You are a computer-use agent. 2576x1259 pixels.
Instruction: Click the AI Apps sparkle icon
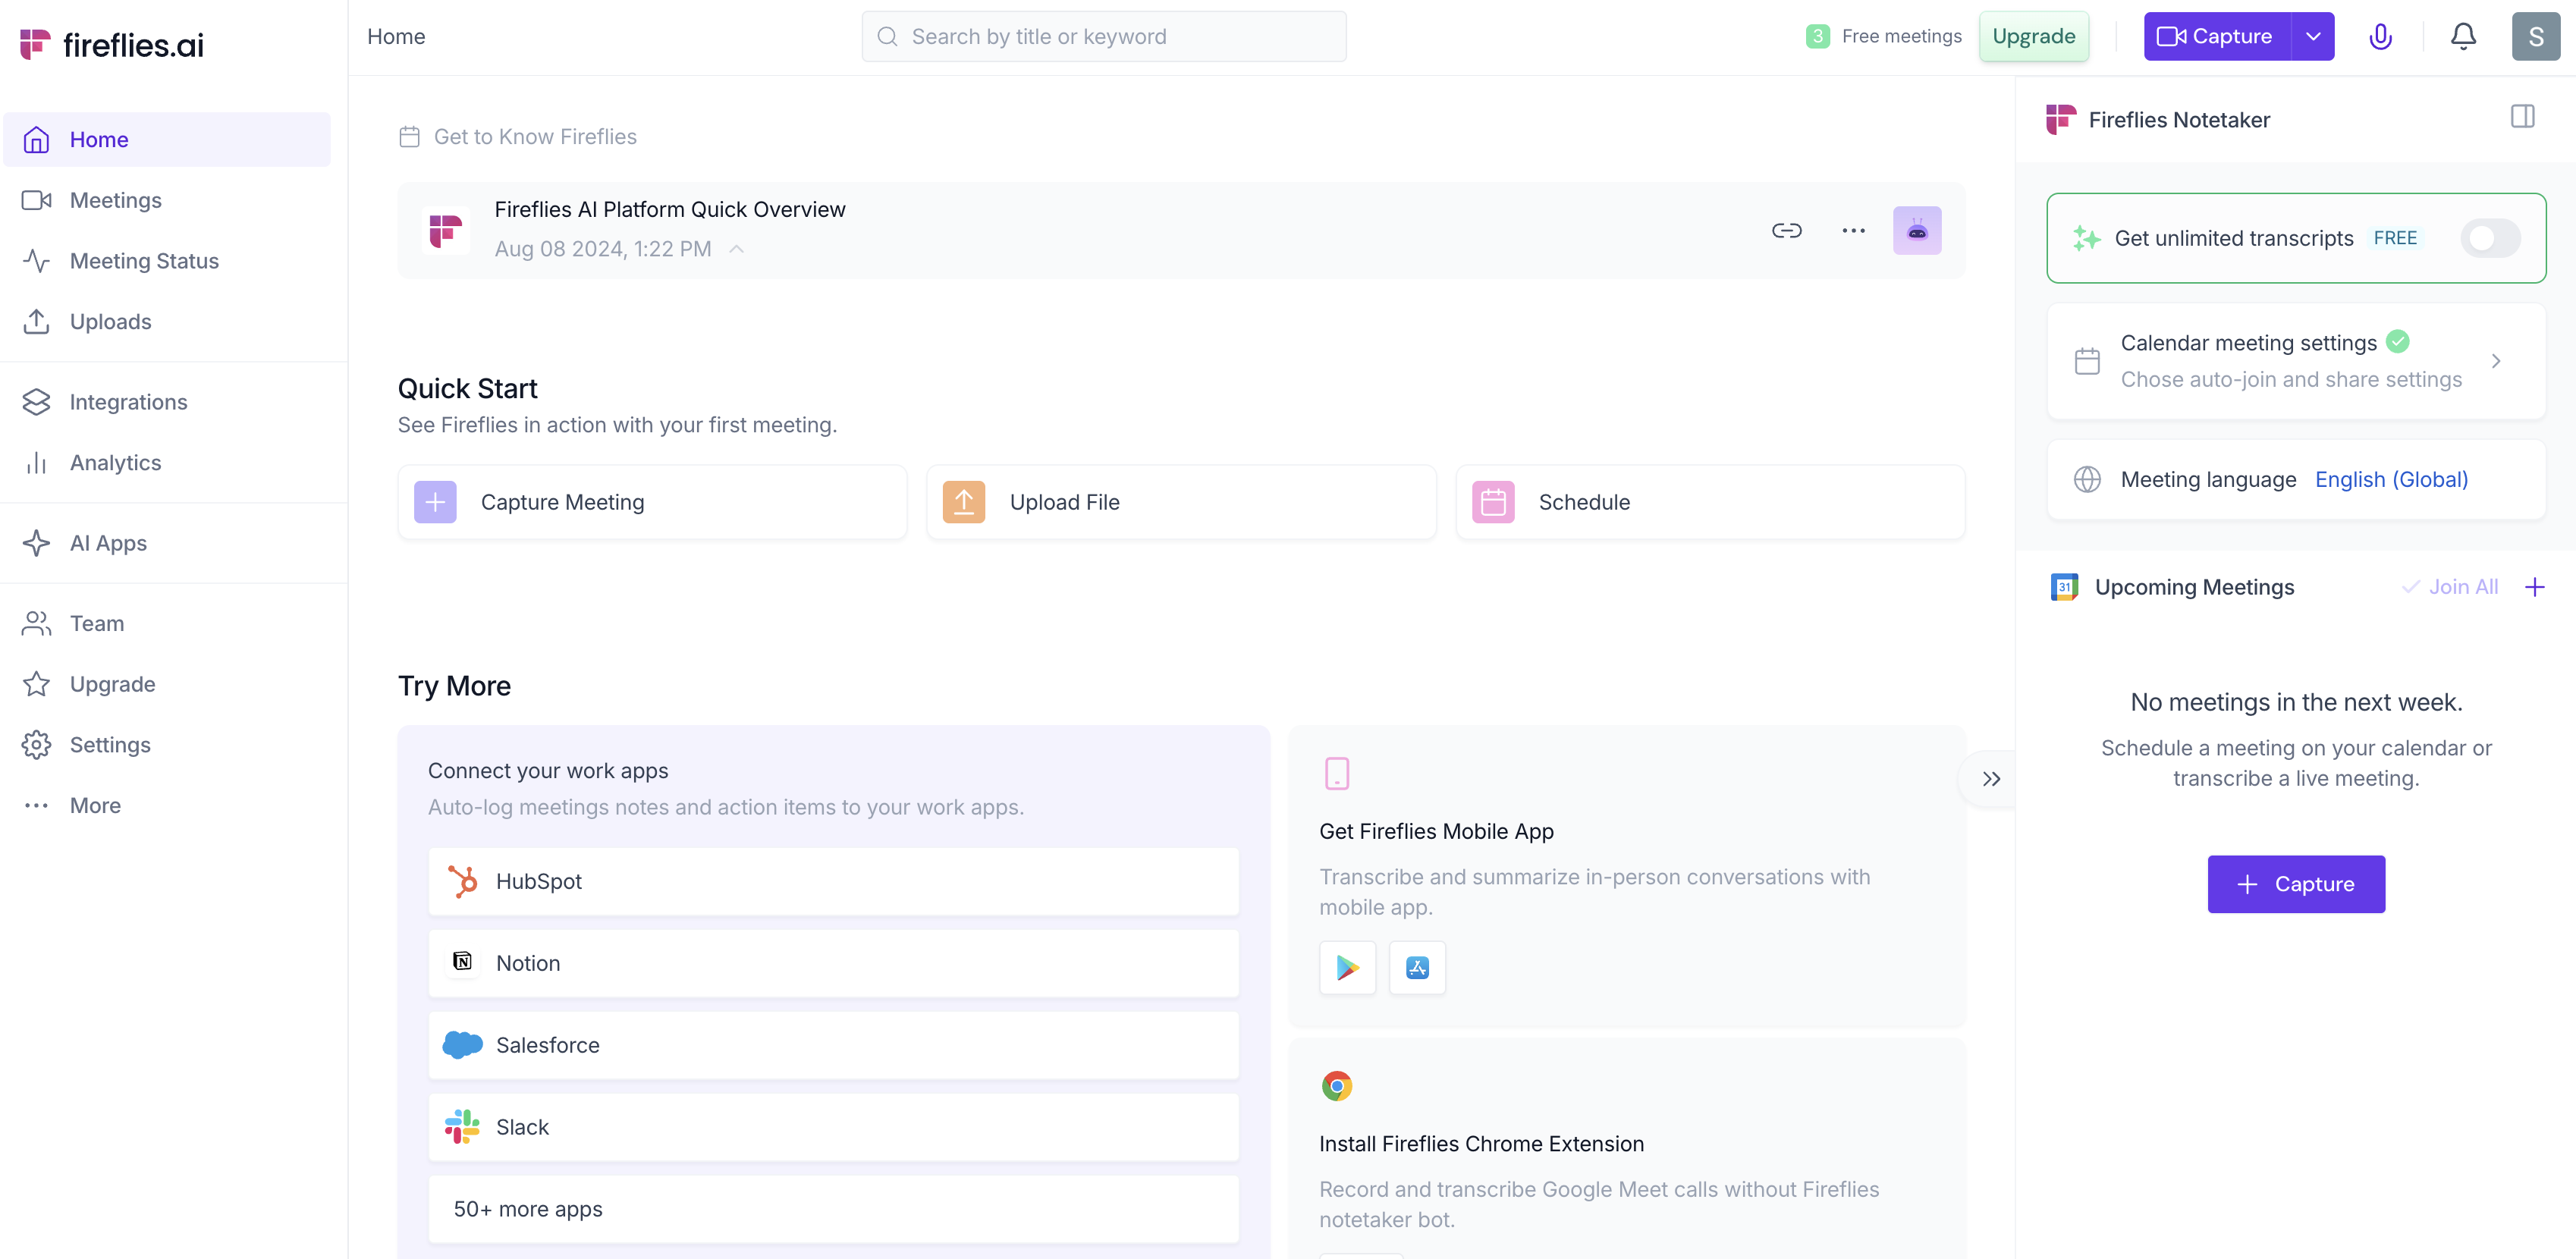click(37, 543)
